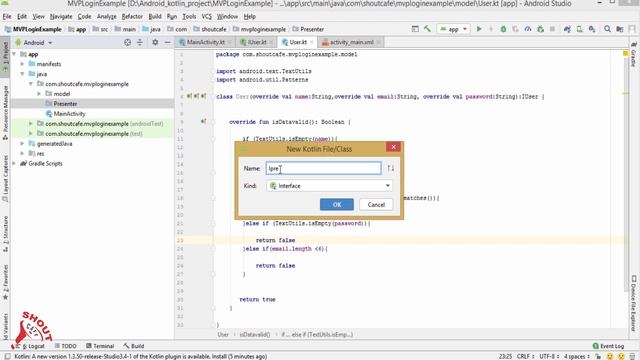Collapse the java folder node
The image size is (640, 360).
(22, 74)
